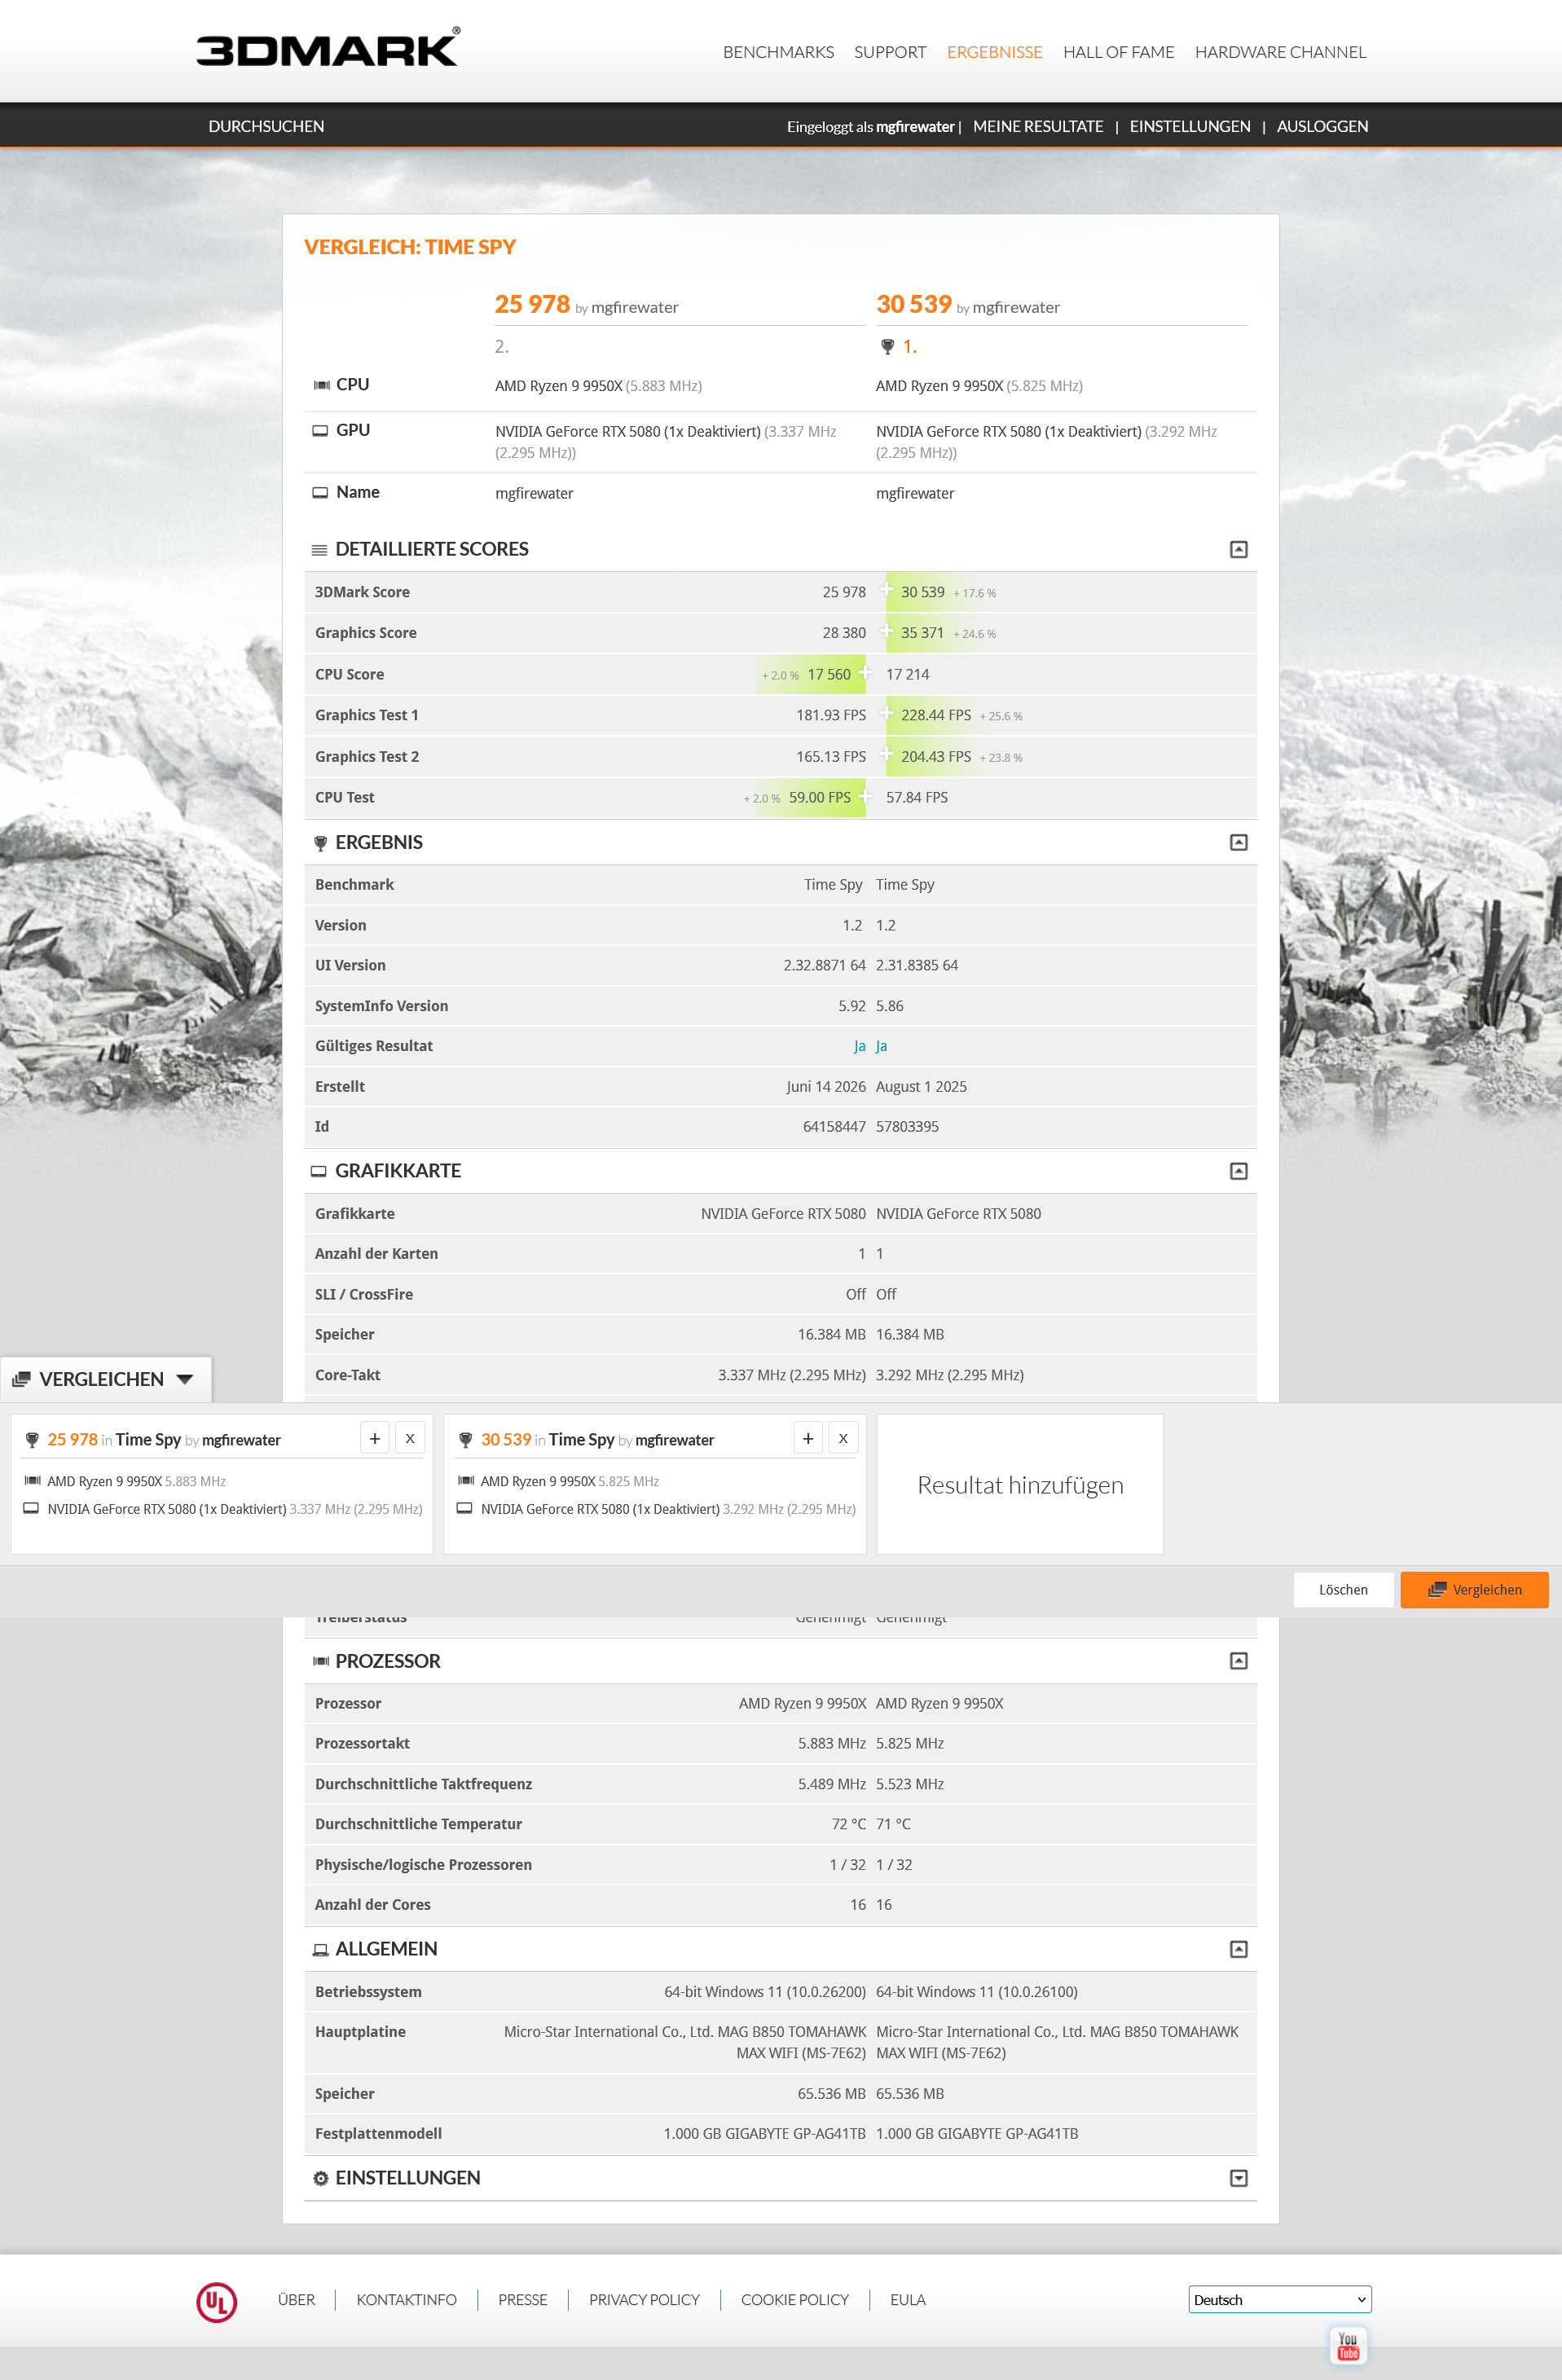1562x2380 pixels.
Task: Collapse the Prozessor section
Action: click(x=1238, y=1661)
